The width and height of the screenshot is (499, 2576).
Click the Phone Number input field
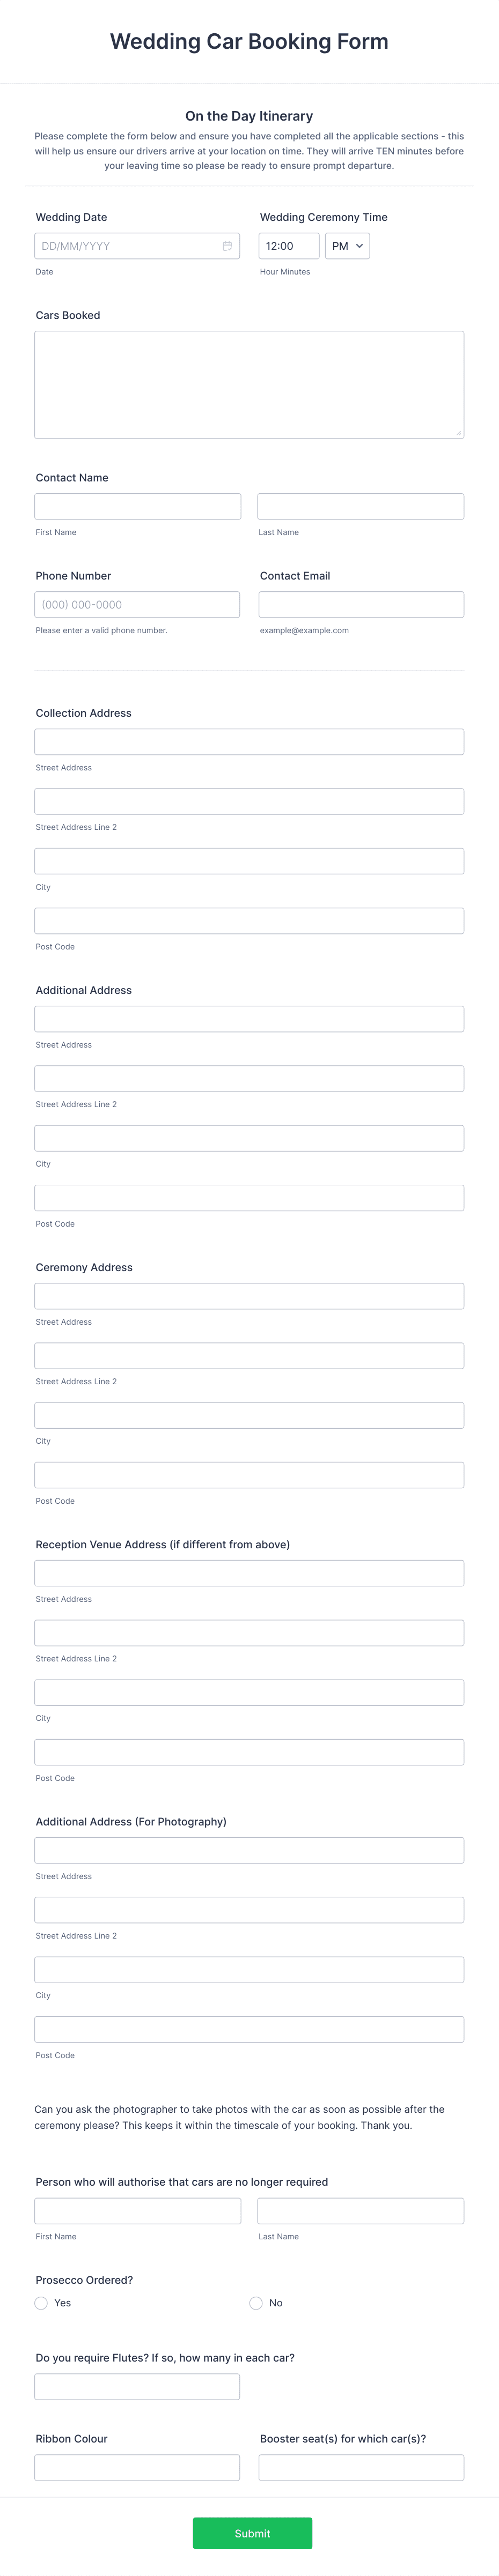[137, 604]
